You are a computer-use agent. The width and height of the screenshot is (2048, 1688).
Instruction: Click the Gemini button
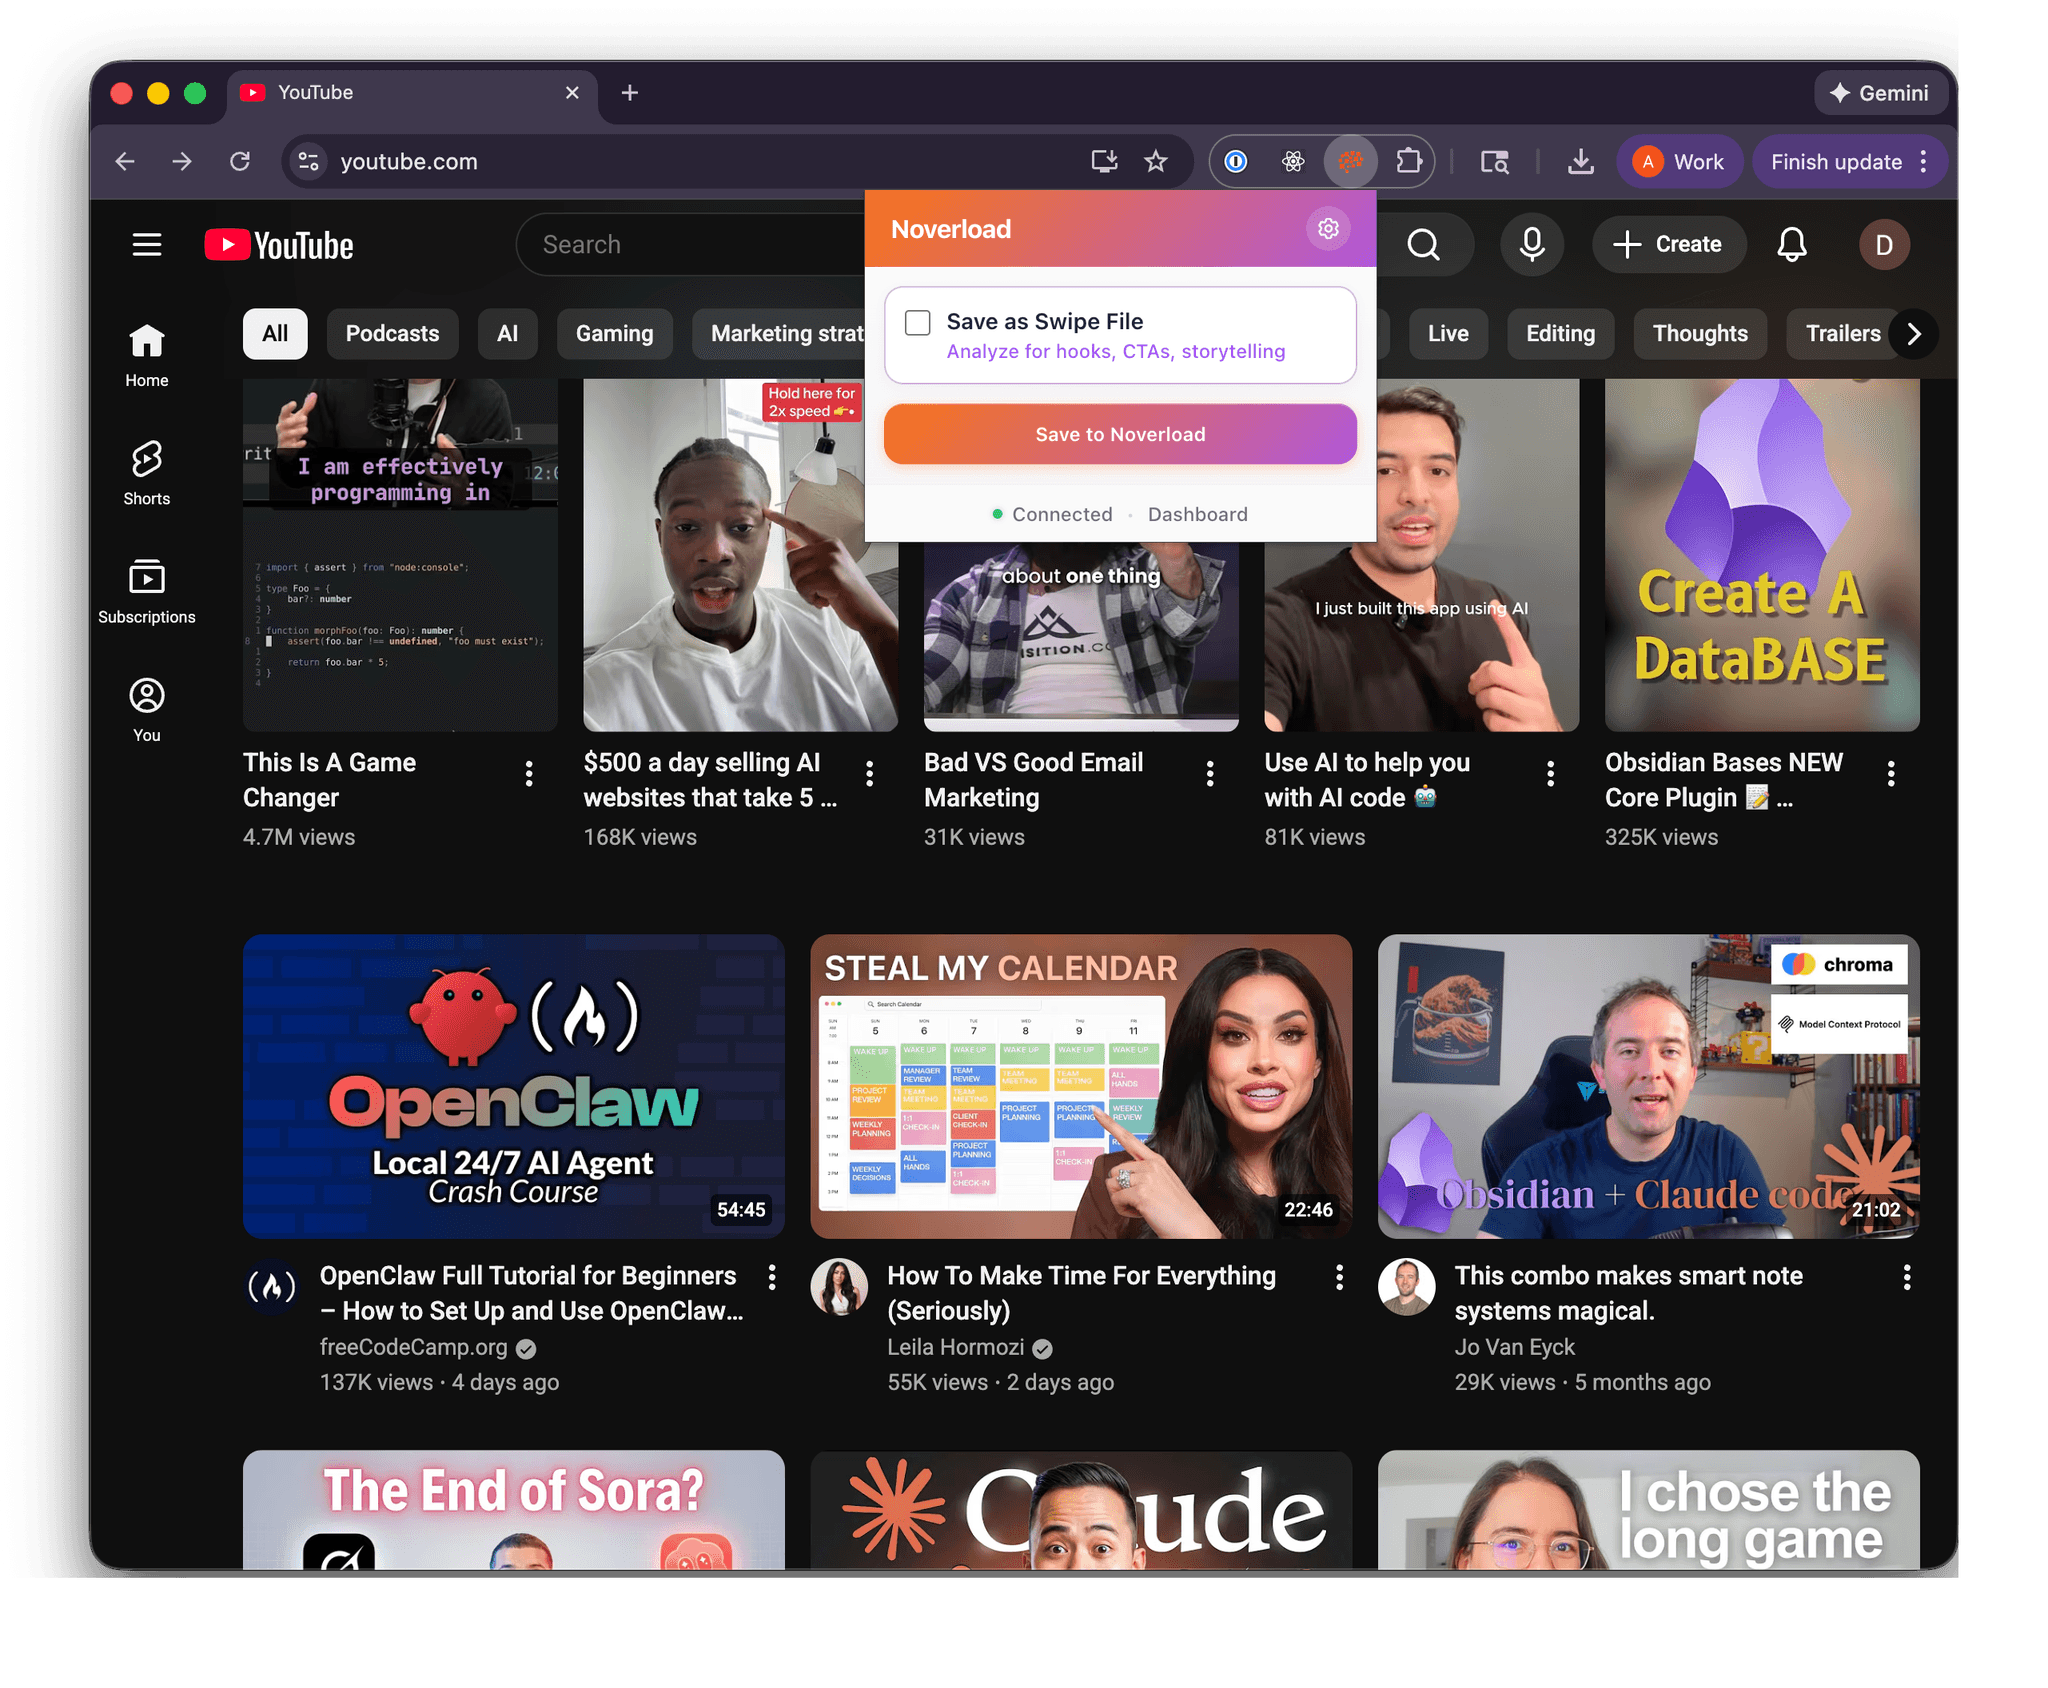point(1880,93)
